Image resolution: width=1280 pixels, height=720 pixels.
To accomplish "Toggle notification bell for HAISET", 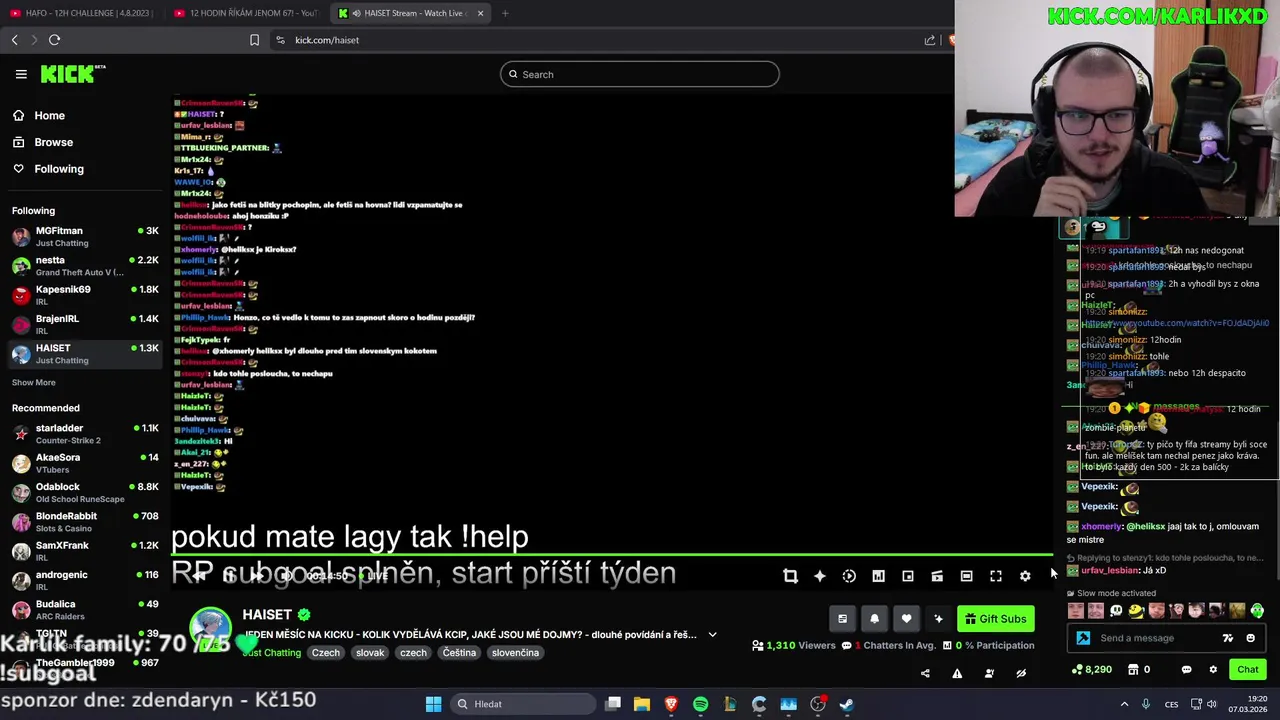I will (x=874, y=619).
